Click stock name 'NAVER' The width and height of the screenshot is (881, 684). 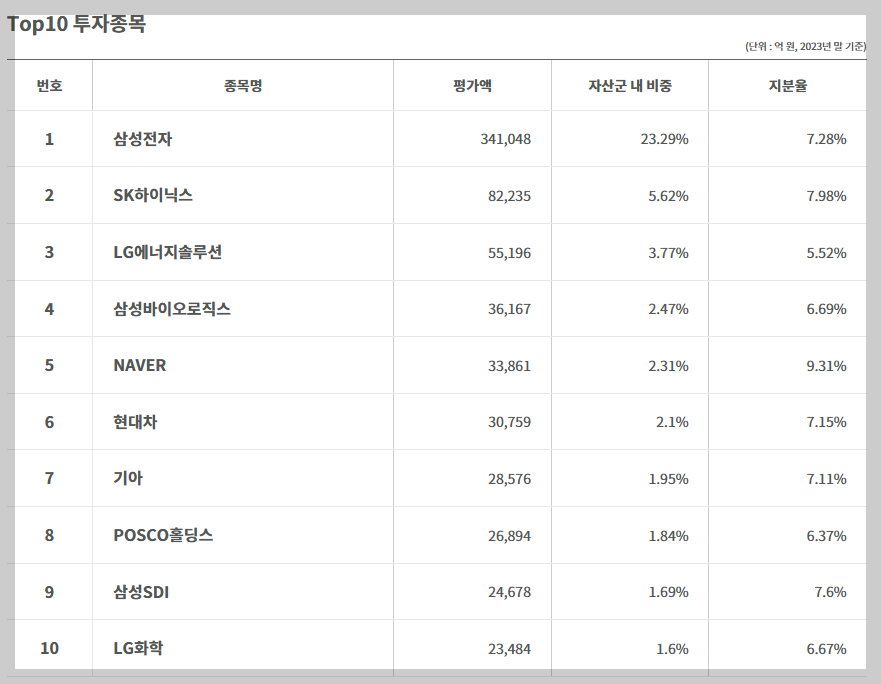click(140, 365)
